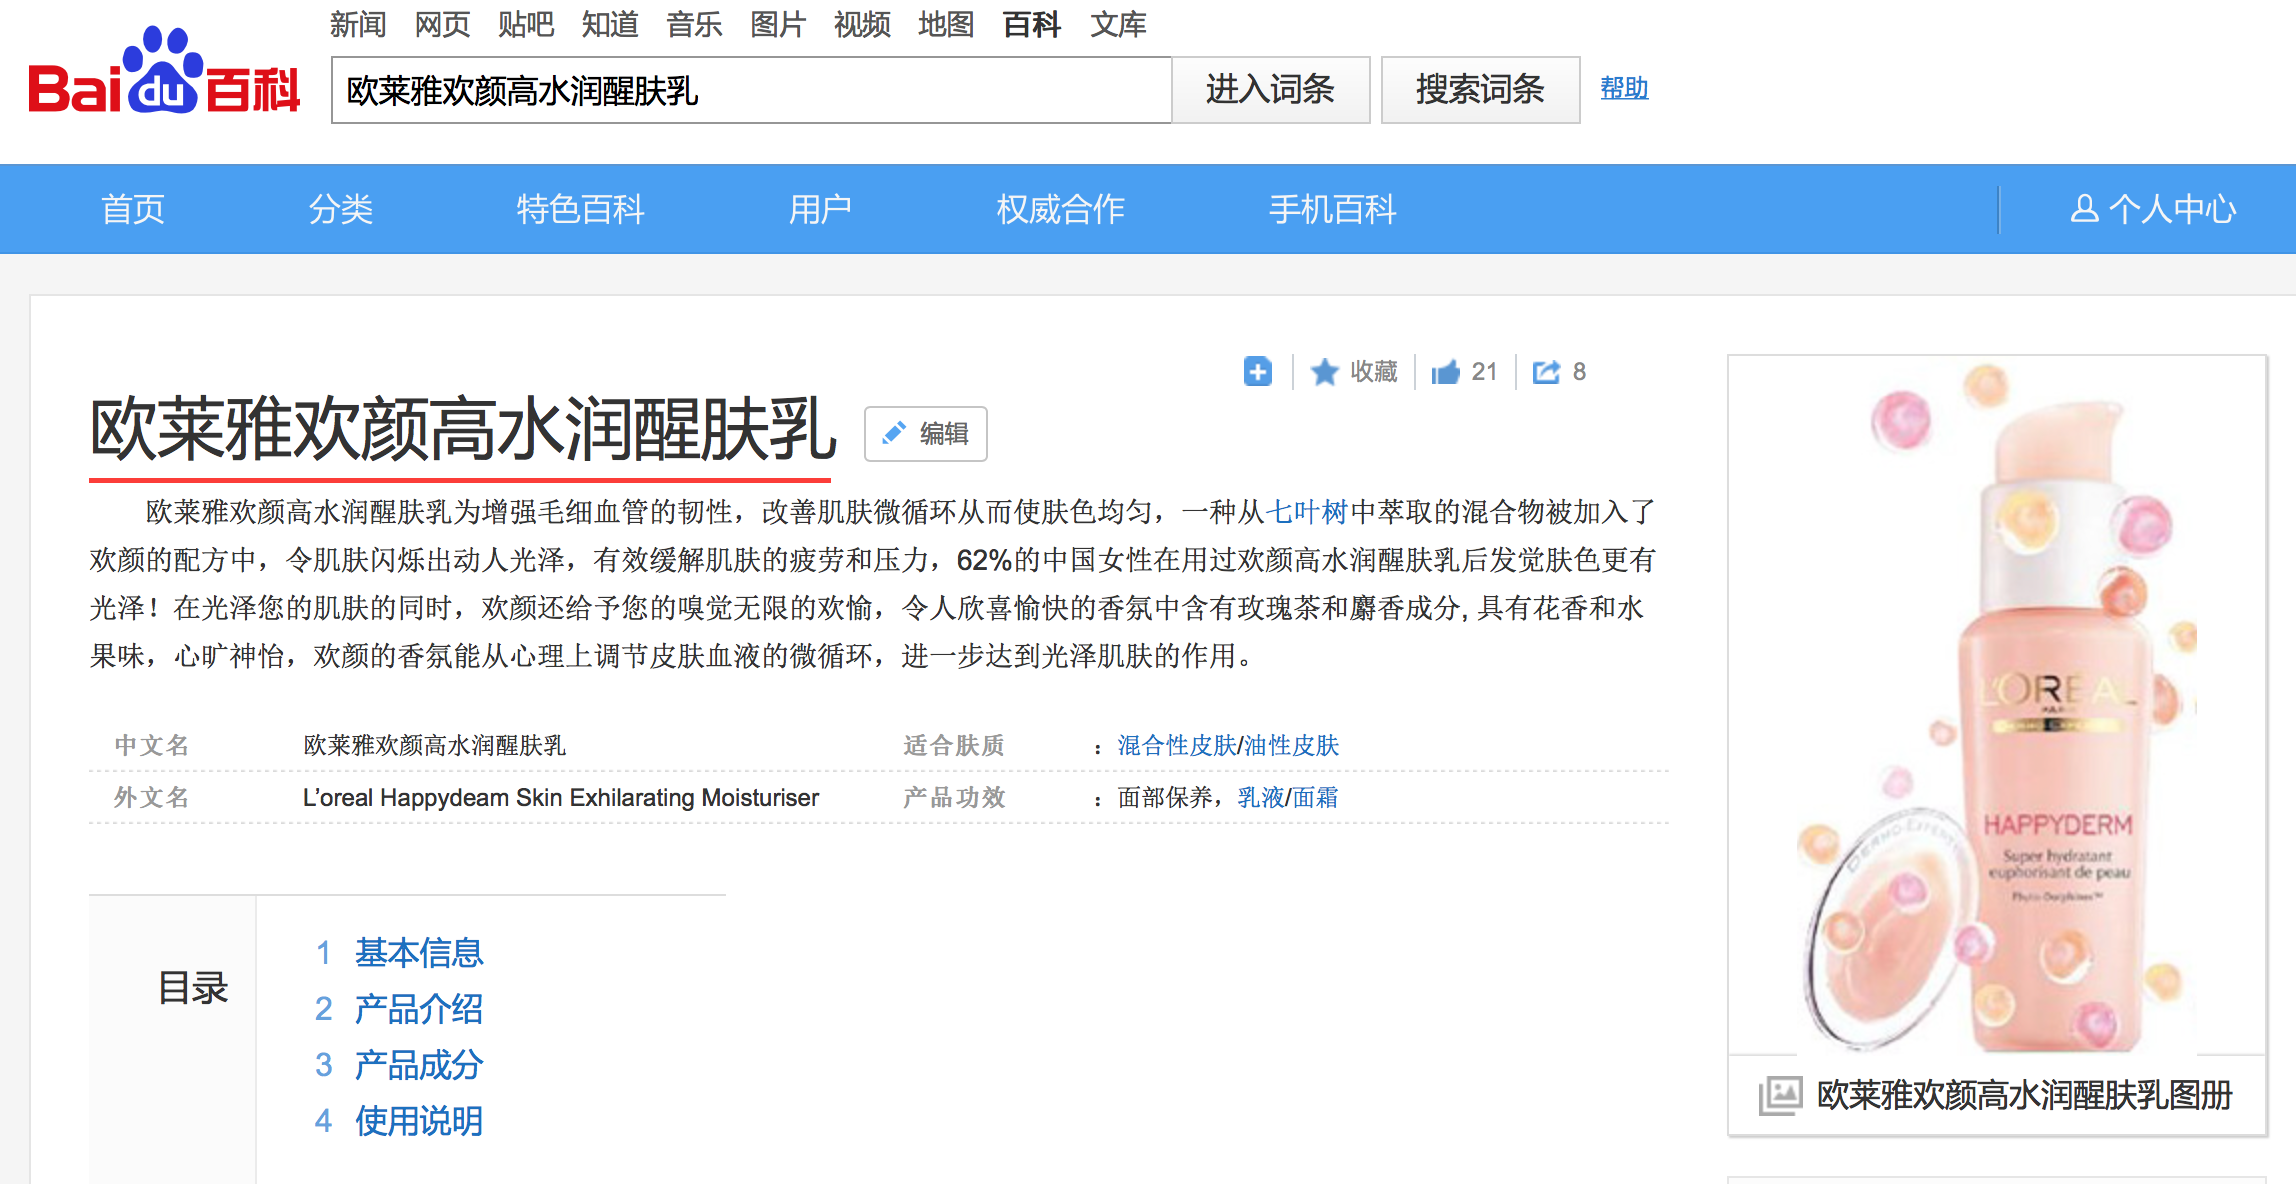Jump to section 1 基本信息
The image size is (2296, 1184).
[x=418, y=953]
